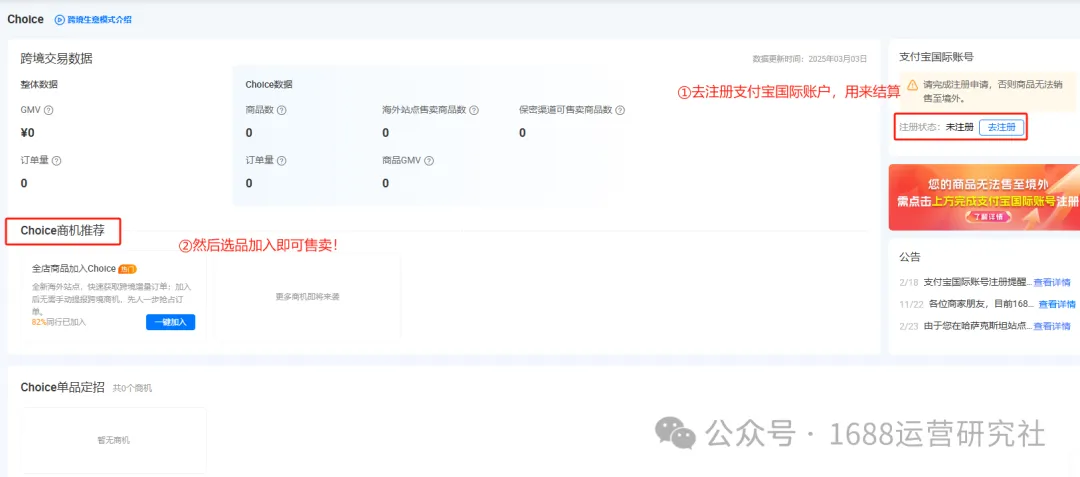Open 查看详情 for the 2/23 announcement
Viewport: 1080px width, 477px height.
click(1052, 326)
